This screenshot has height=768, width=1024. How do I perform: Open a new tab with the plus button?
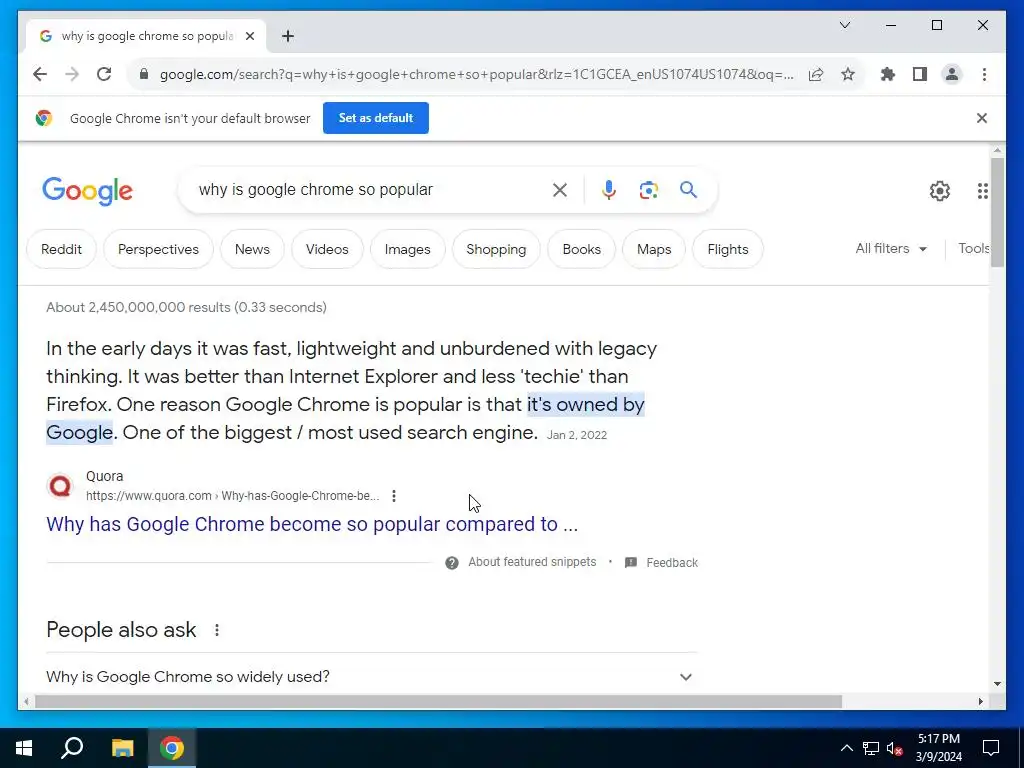[x=288, y=36]
